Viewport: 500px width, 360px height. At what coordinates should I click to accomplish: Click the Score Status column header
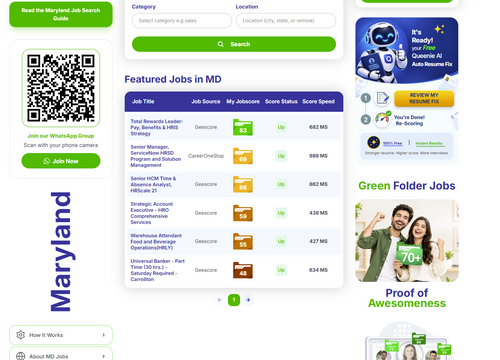pos(281,101)
